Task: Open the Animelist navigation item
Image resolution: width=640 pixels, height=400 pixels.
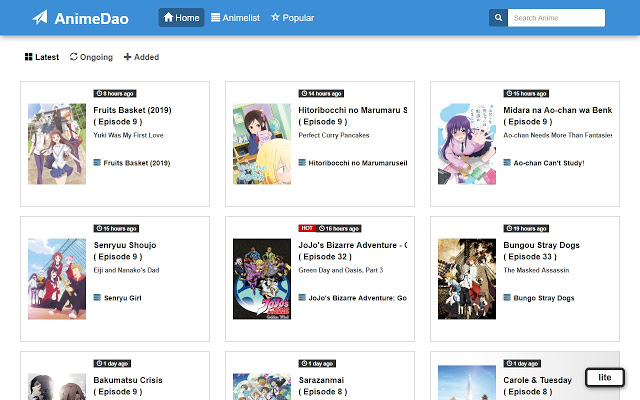Action: point(236,18)
